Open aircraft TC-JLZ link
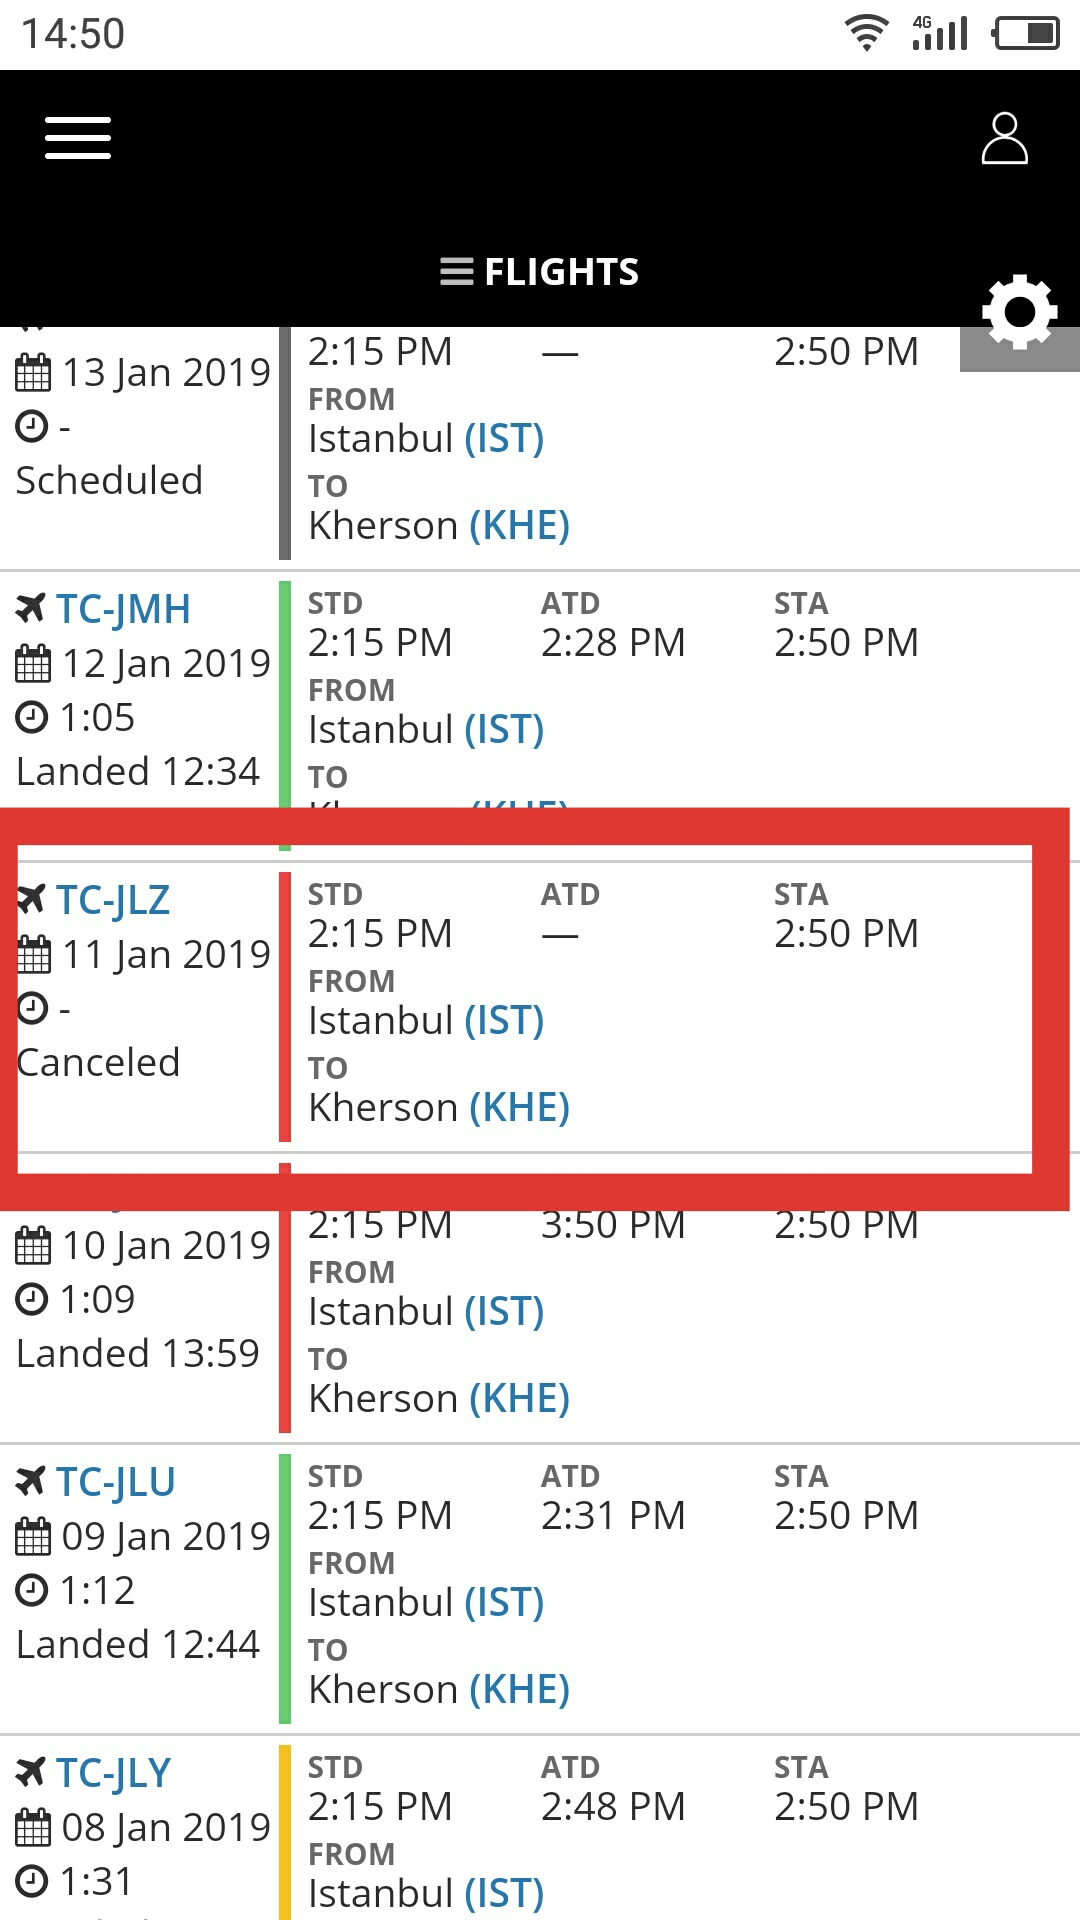The height and width of the screenshot is (1920, 1080). [x=113, y=900]
